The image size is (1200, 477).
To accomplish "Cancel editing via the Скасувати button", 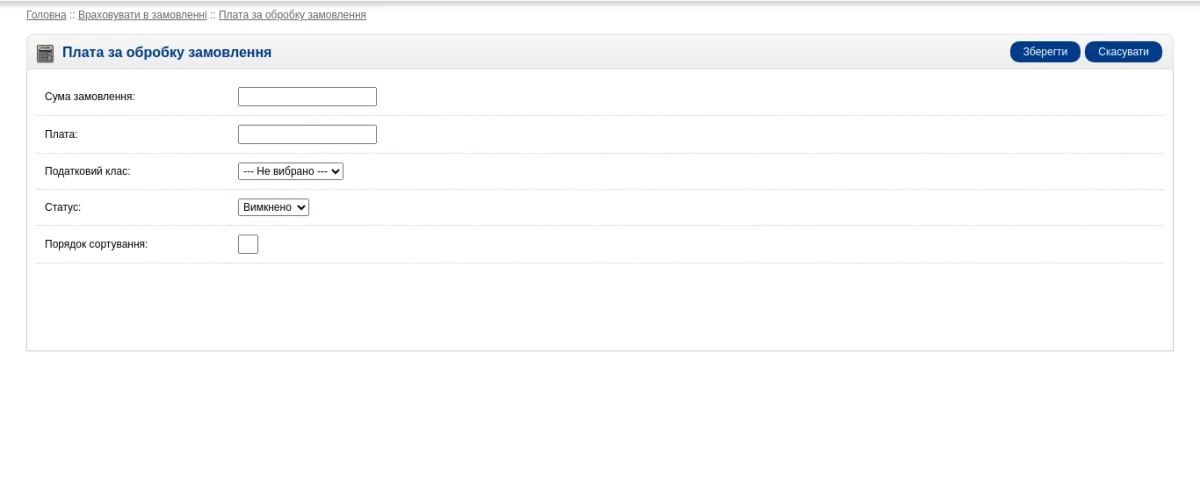I will click(x=1123, y=52).
